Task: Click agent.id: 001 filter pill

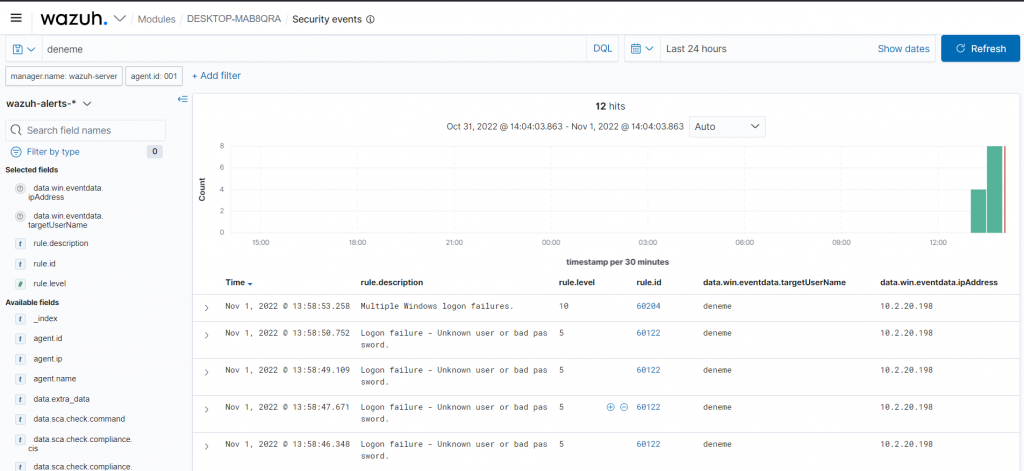Action: point(153,76)
